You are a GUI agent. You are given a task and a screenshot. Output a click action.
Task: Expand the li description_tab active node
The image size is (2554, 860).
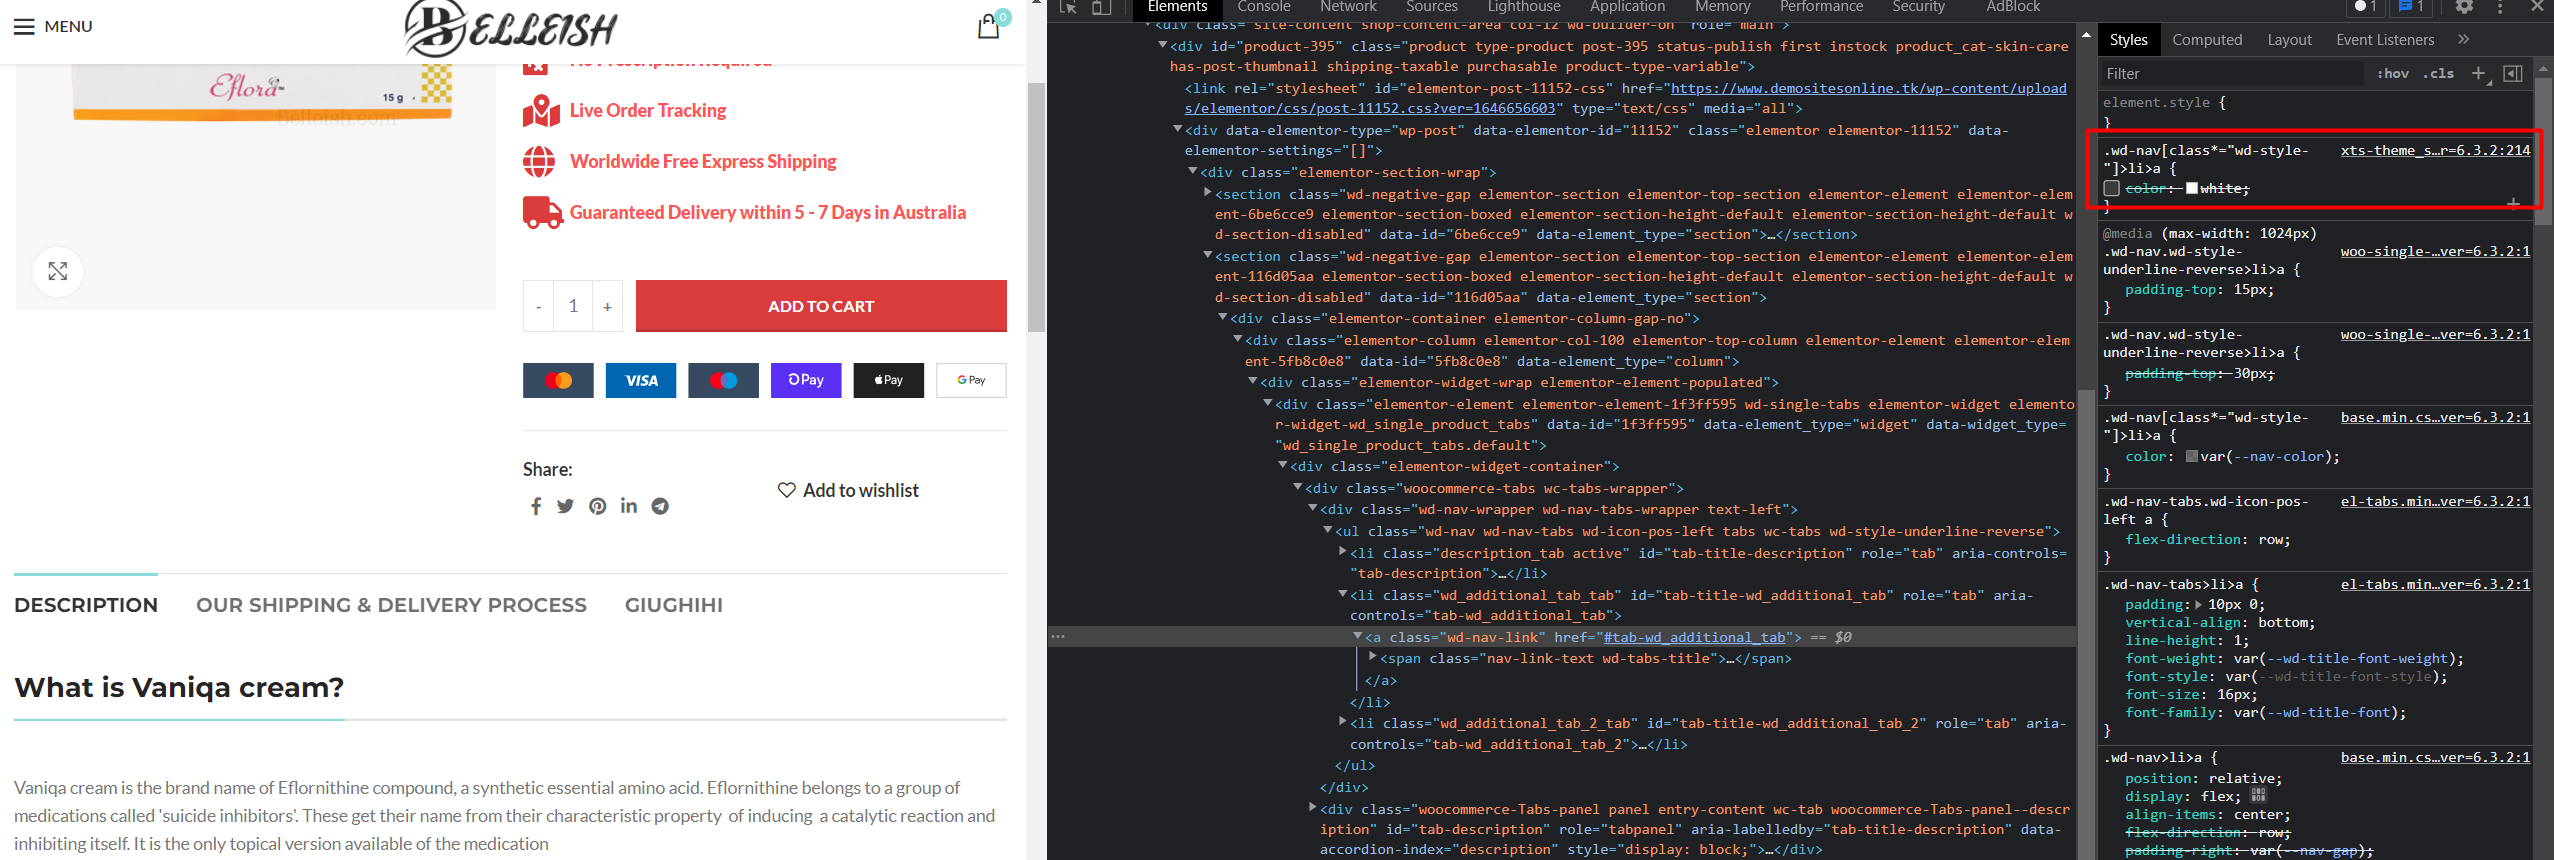click(x=1342, y=551)
